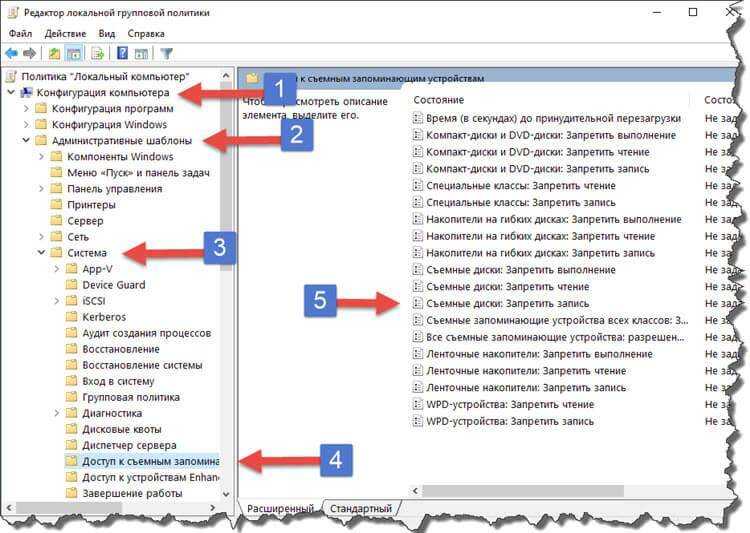The height and width of the screenshot is (533, 750).
Task: Select the Дисковые квоты folder
Action: click(x=122, y=429)
